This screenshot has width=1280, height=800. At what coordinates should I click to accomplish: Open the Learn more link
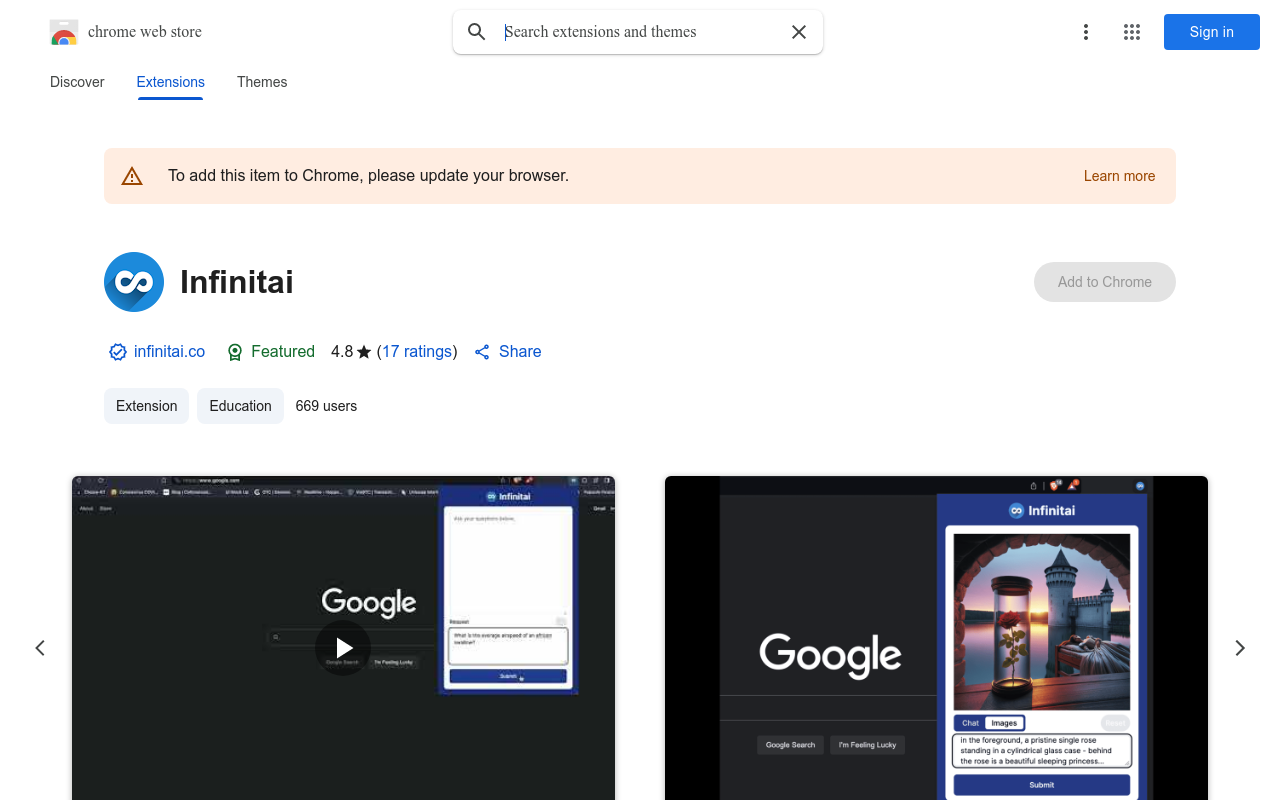1119,176
